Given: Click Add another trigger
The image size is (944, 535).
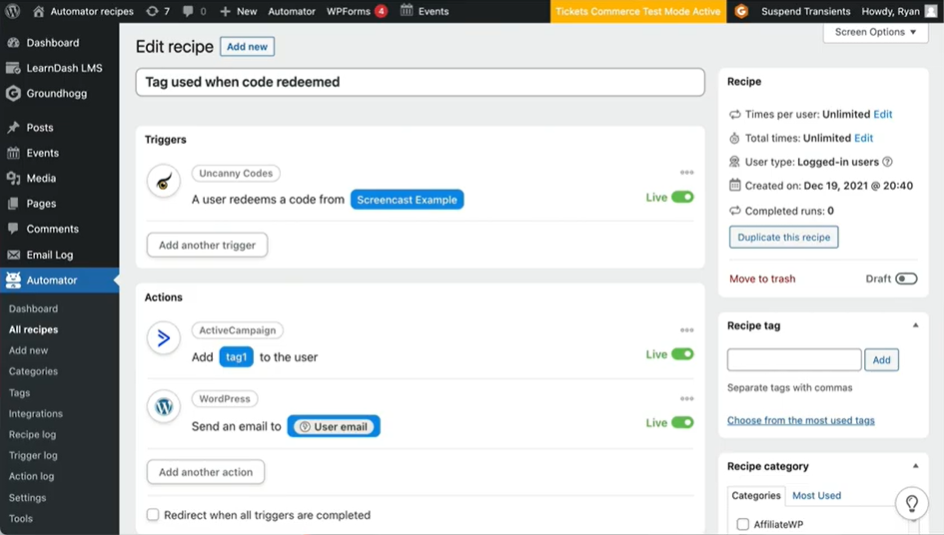Looking at the screenshot, I should click(x=207, y=245).
